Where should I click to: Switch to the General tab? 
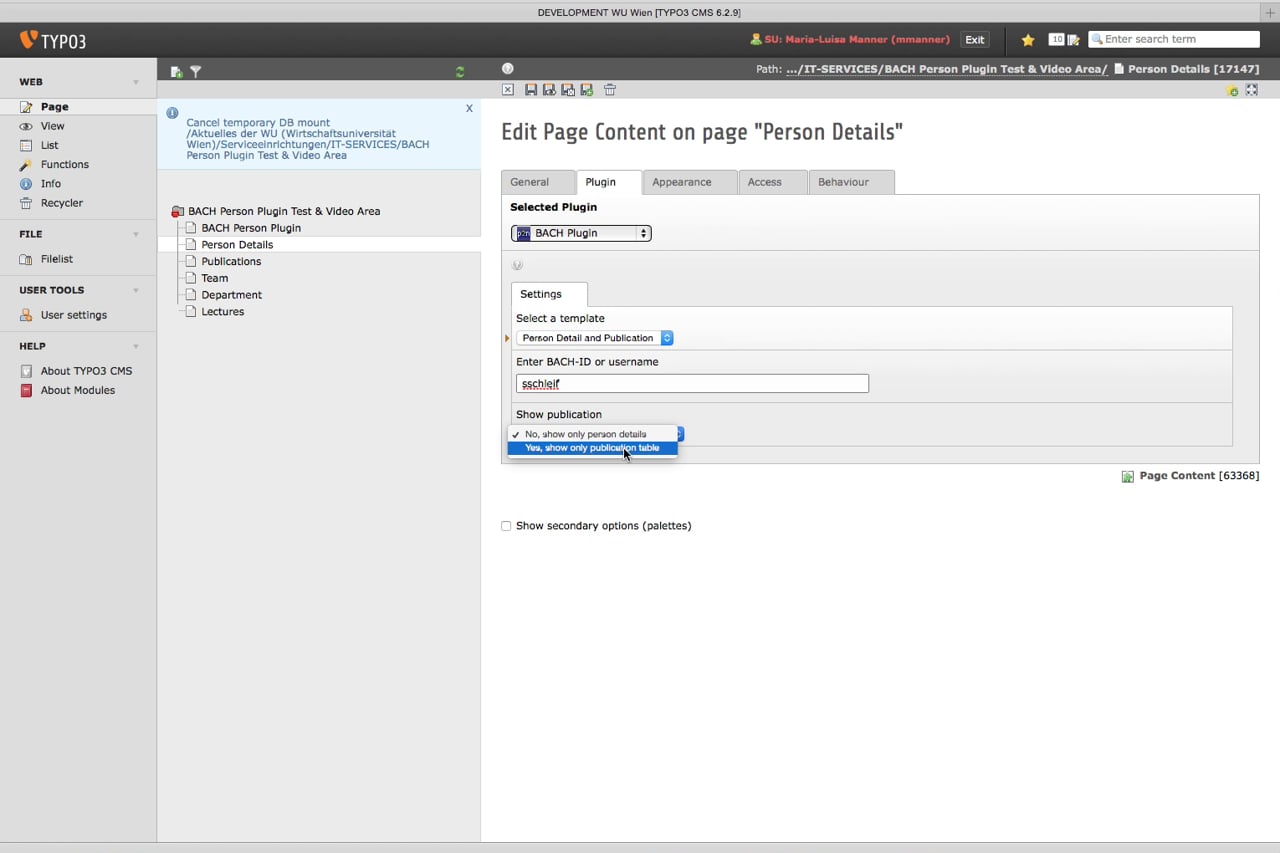538,182
